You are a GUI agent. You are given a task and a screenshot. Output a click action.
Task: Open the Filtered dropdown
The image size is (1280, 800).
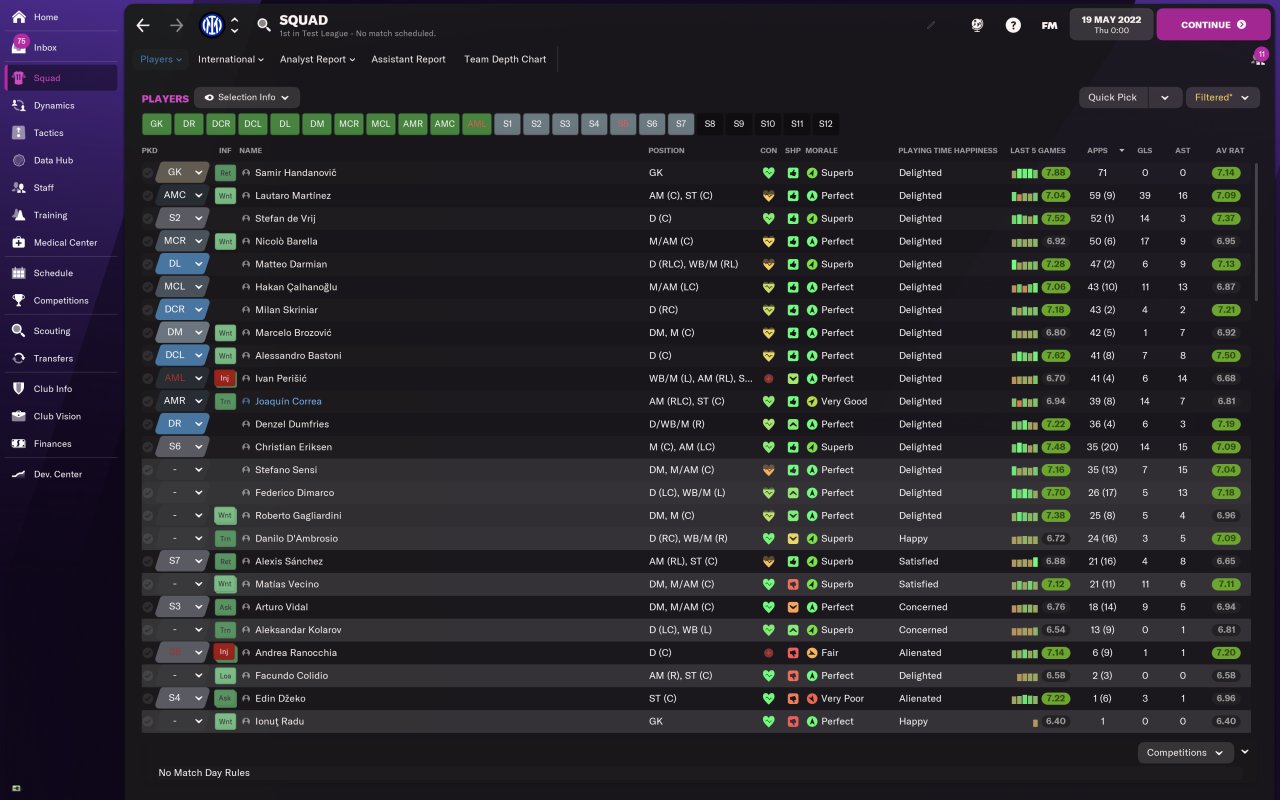[1222, 98]
